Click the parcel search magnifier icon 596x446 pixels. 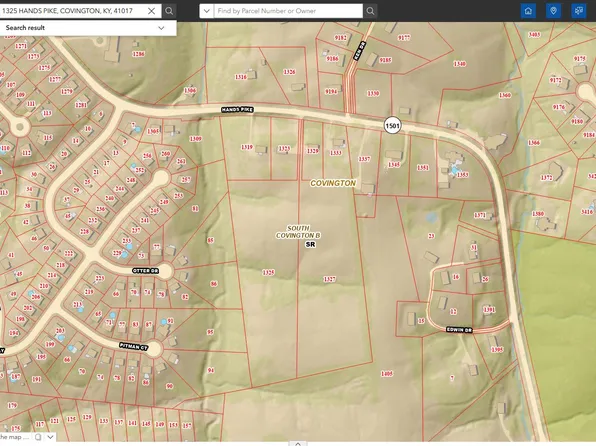370,11
